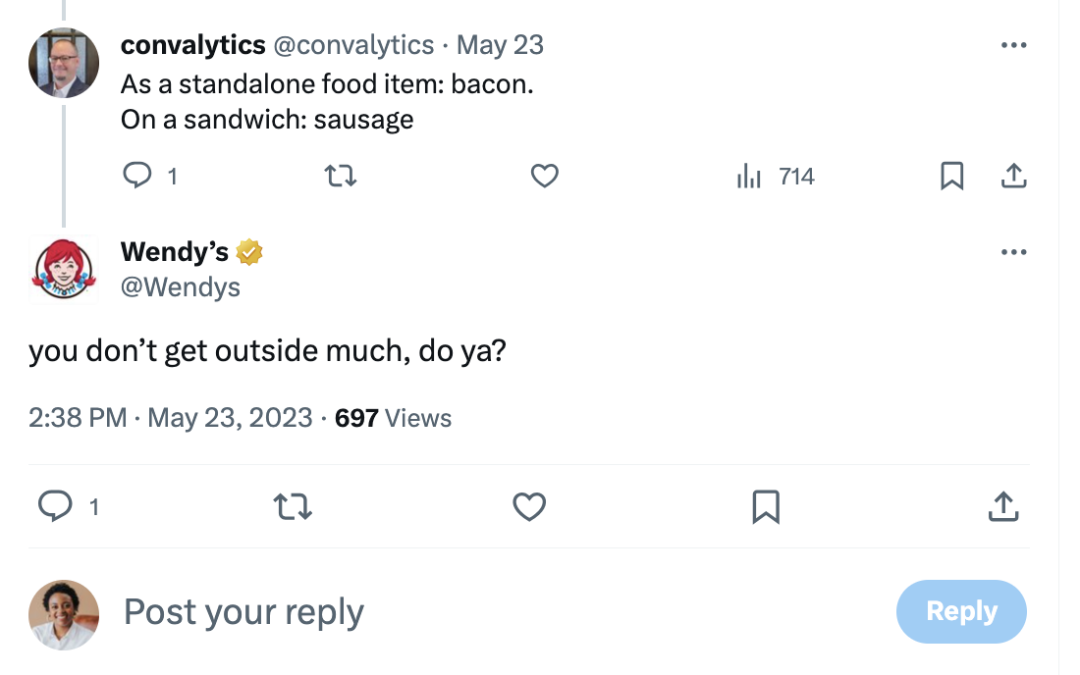Image resolution: width=1080 pixels, height=675 pixels.
Task: Like the convalytics bacon tweet
Action: pyautogui.click(x=544, y=177)
